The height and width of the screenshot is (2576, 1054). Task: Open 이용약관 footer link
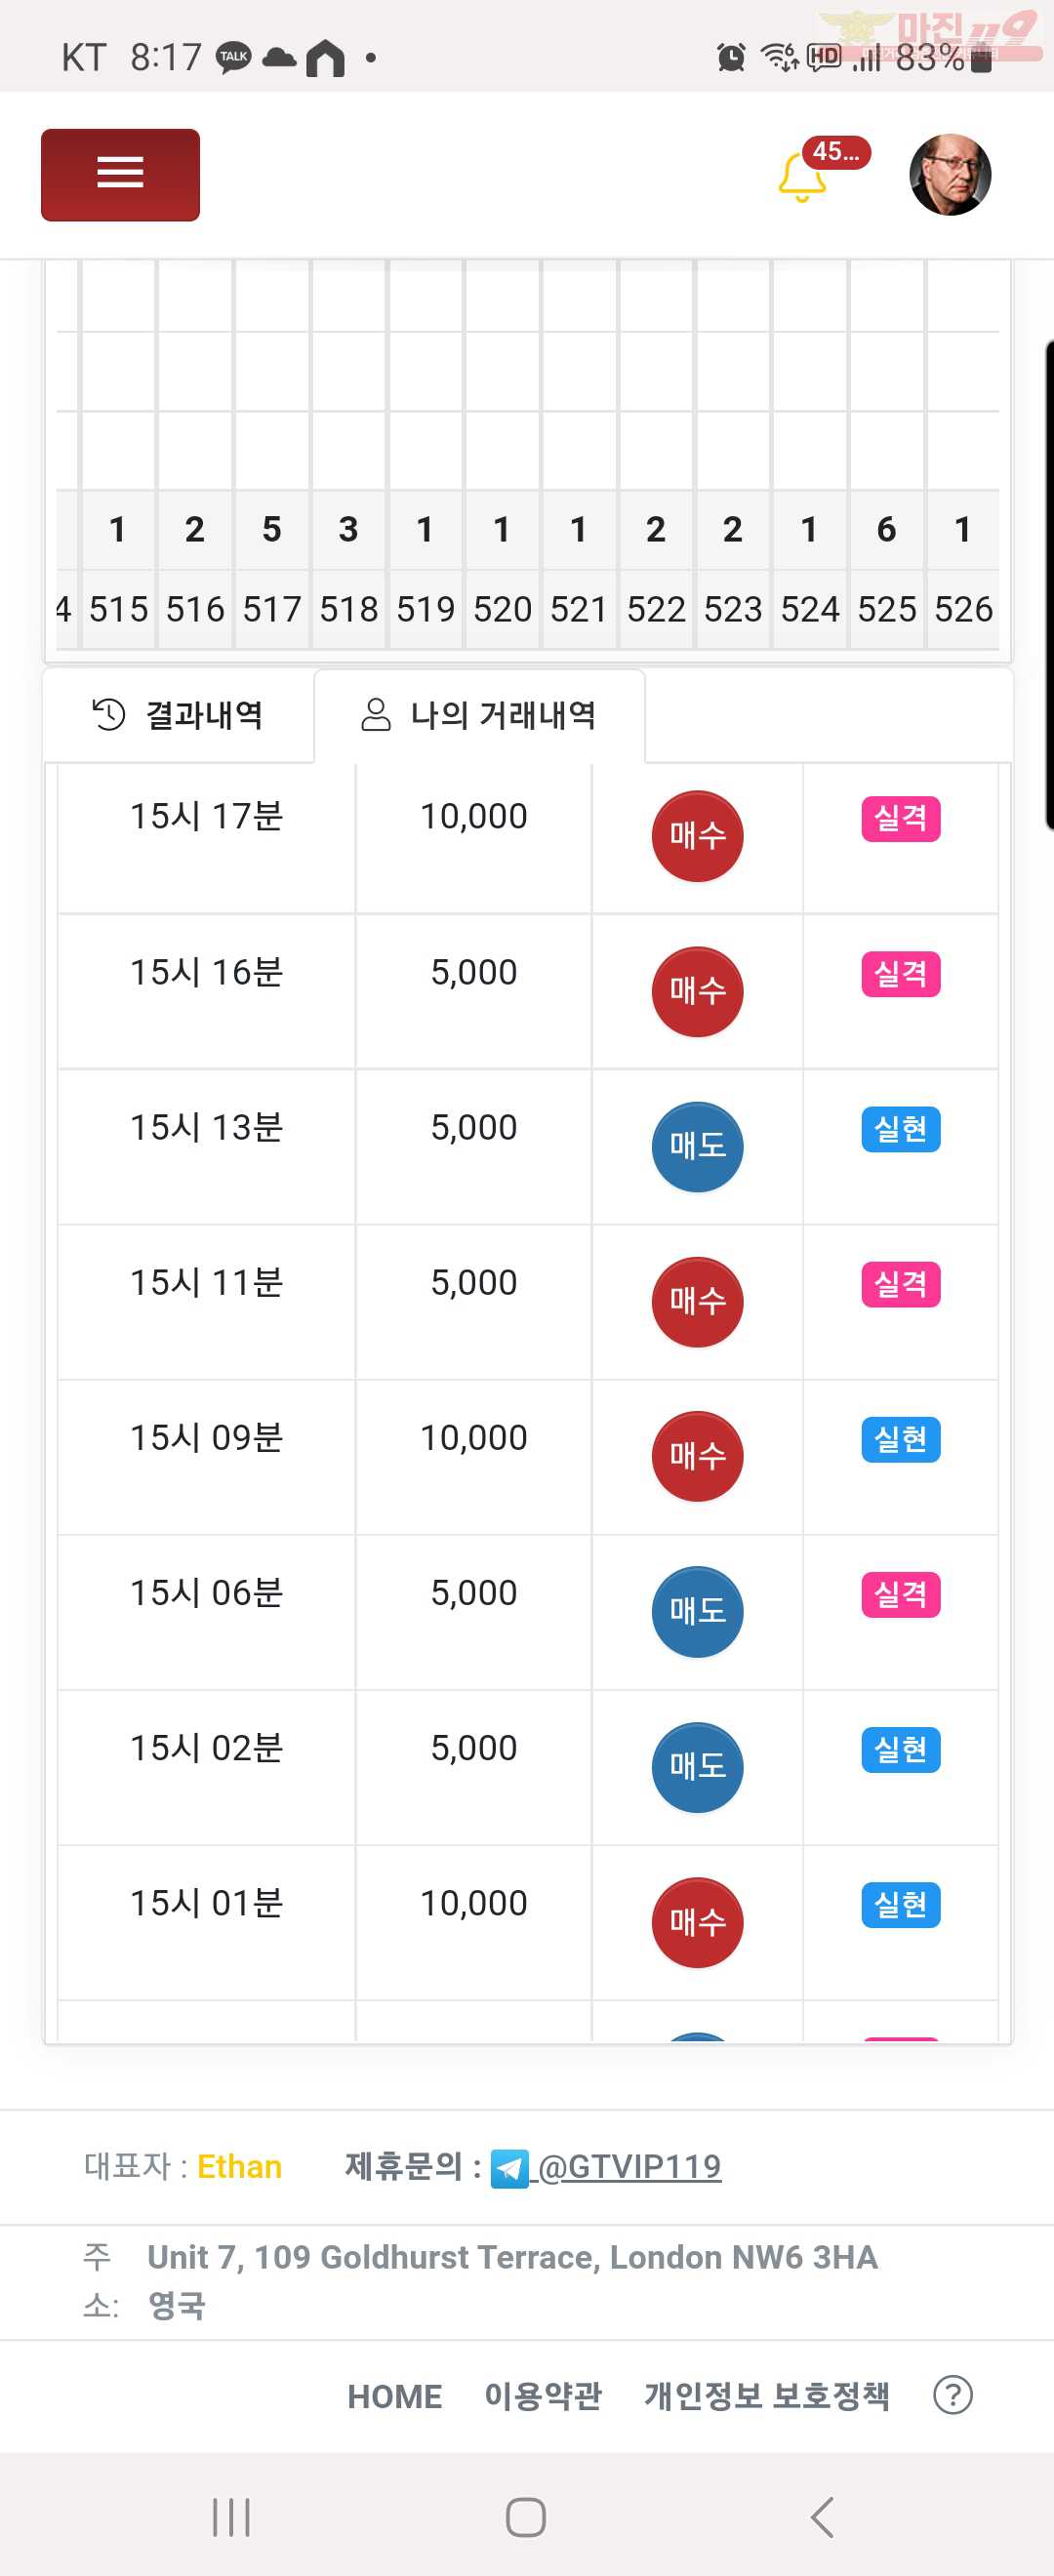click(x=543, y=2396)
